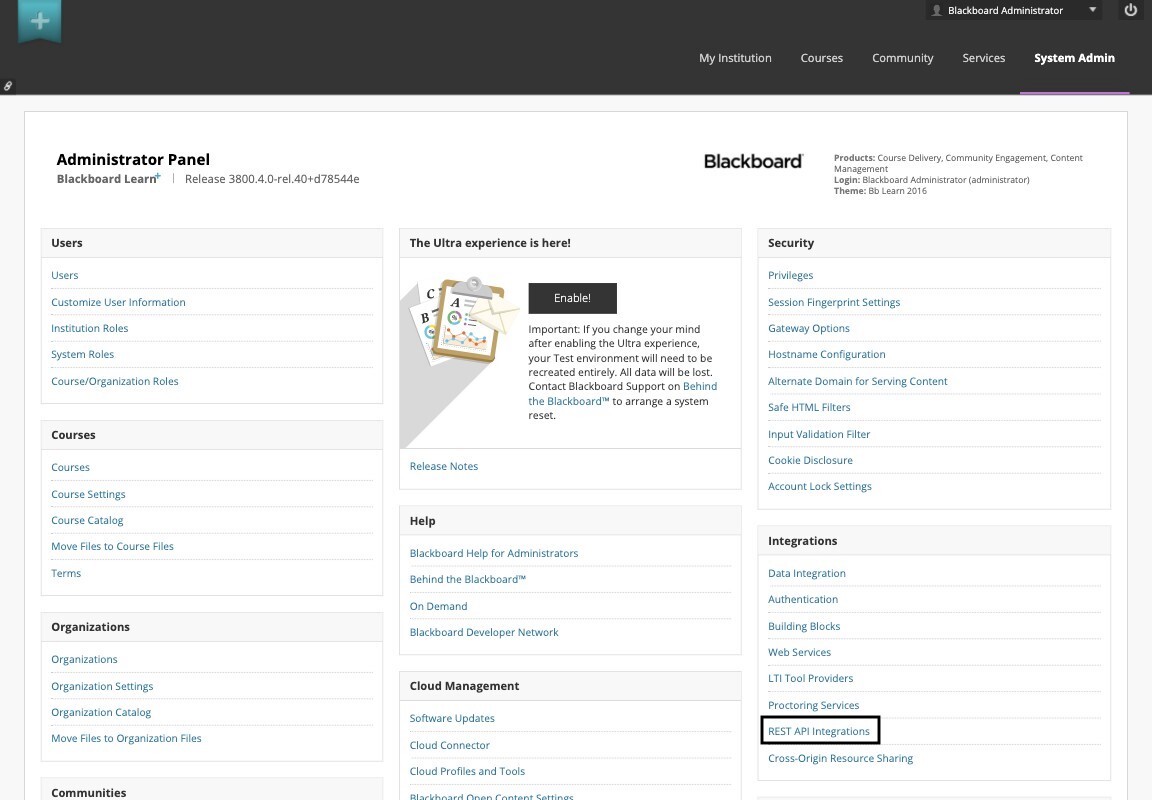
Task: Open Cross-Origin Resource Sharing
Action: click(x=840, y=758)
